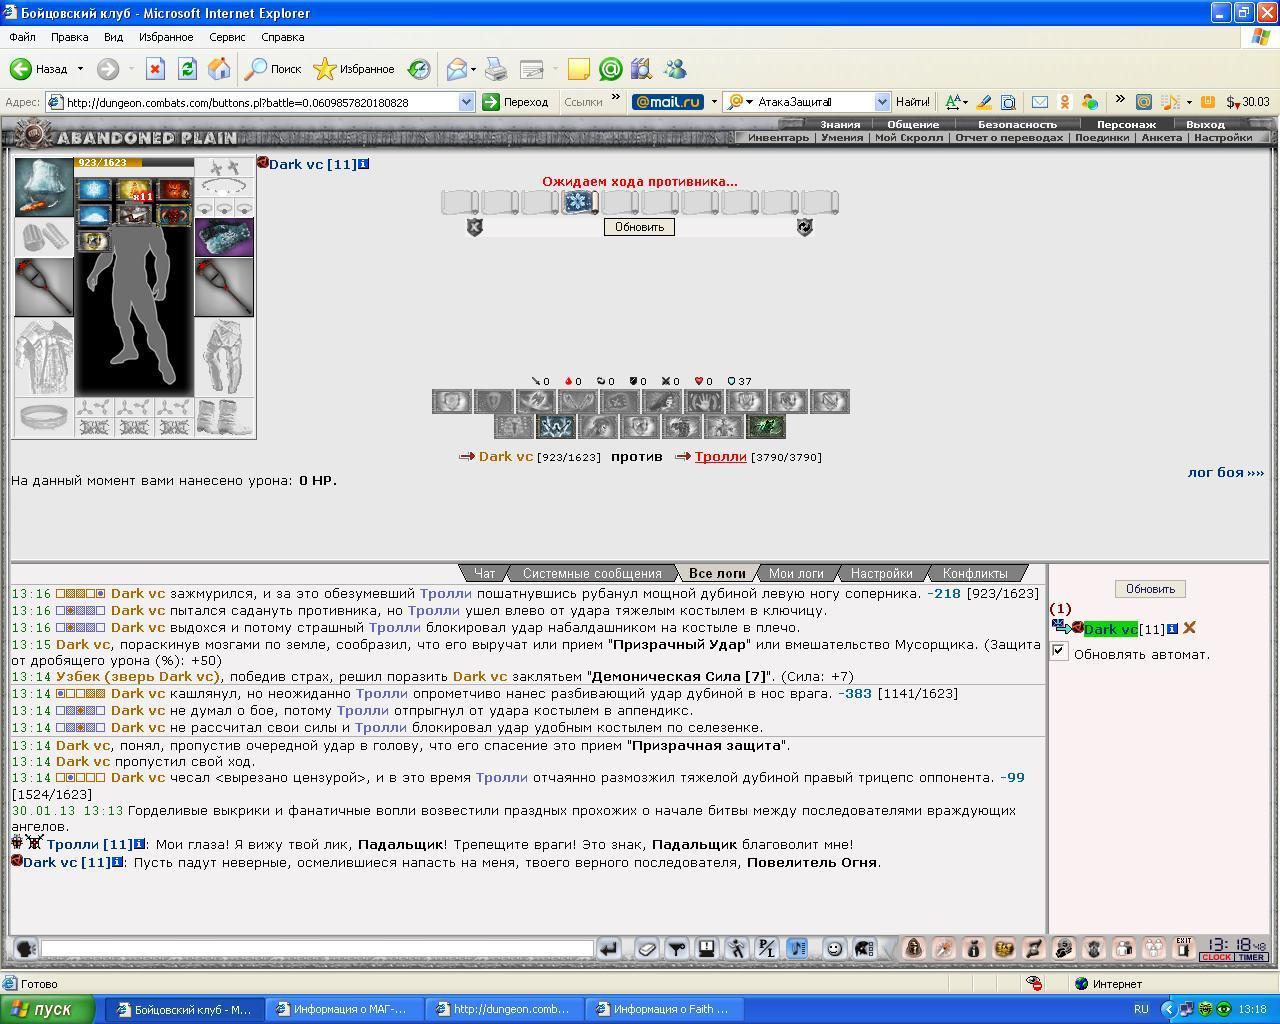Click the Home icon in IE toolbar
This screenshot has height=1024, width=1280.
(219, 69)
